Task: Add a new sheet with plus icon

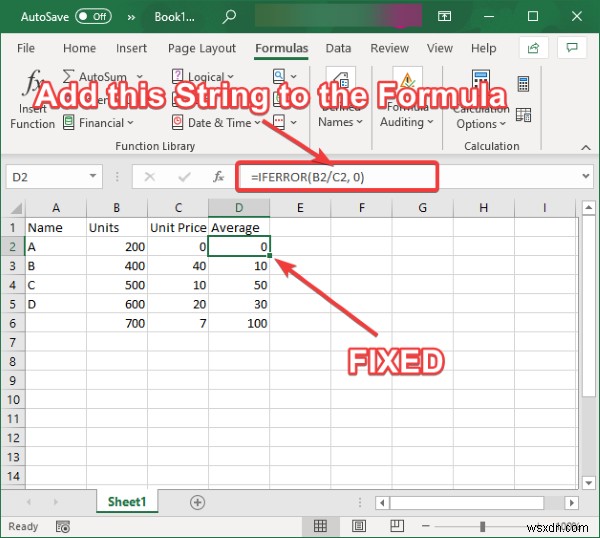Action: click(197, 502)
